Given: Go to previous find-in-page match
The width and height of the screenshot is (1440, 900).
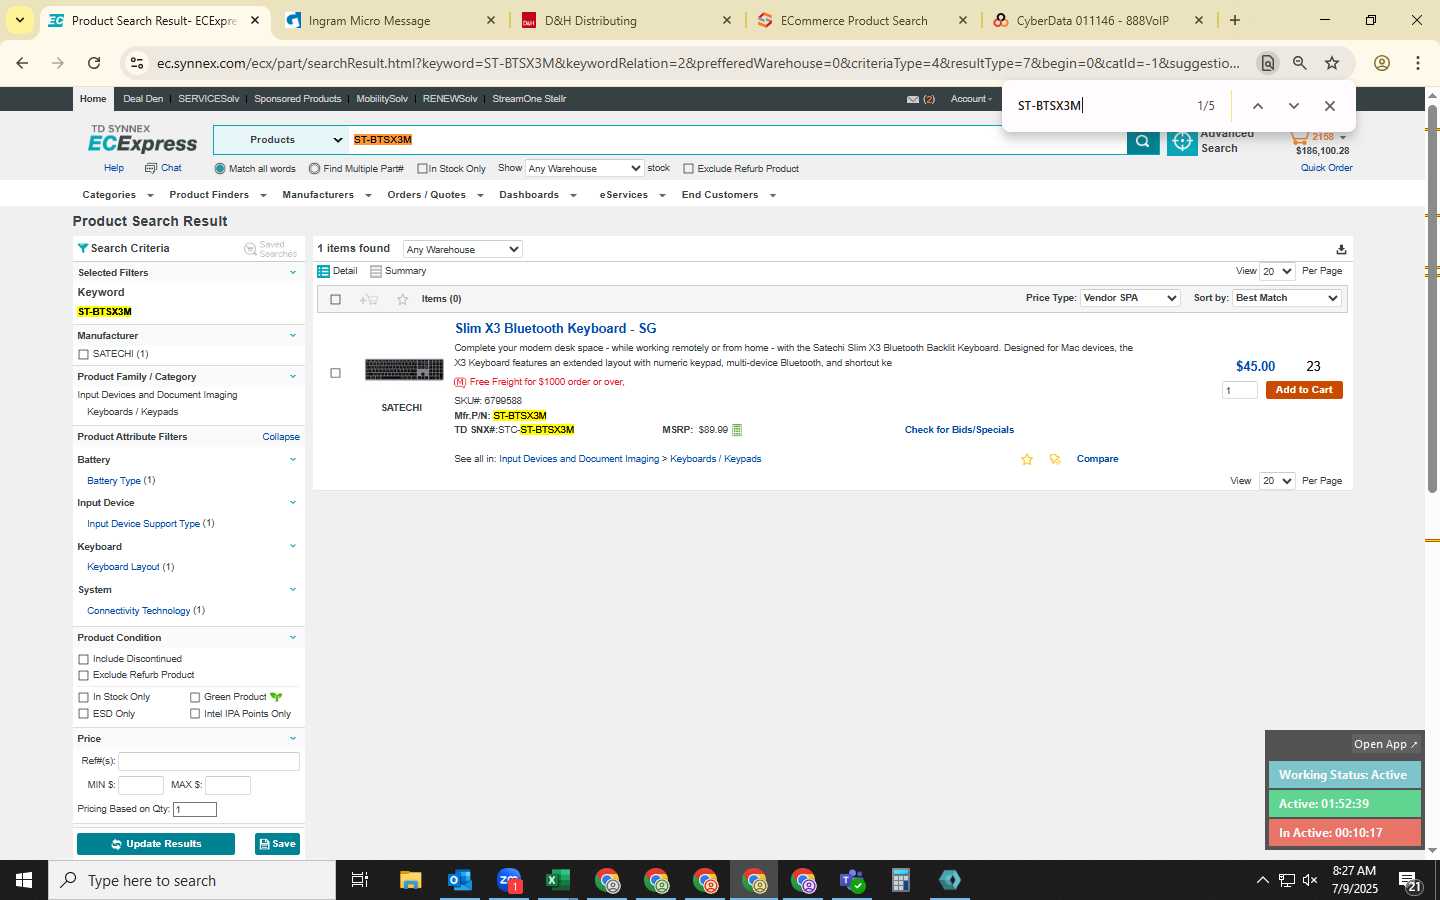Looking at the screenshot, I should point(1258,106).
